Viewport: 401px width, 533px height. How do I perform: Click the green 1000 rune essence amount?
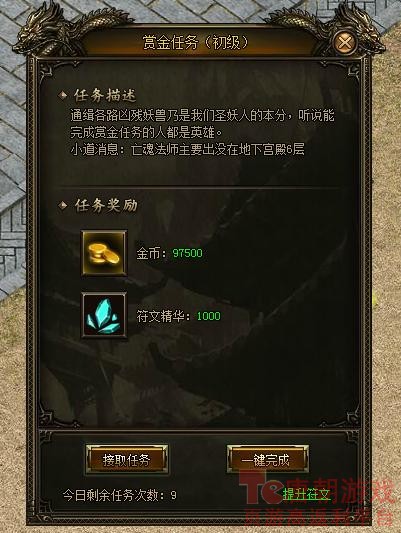pos(209,316)
